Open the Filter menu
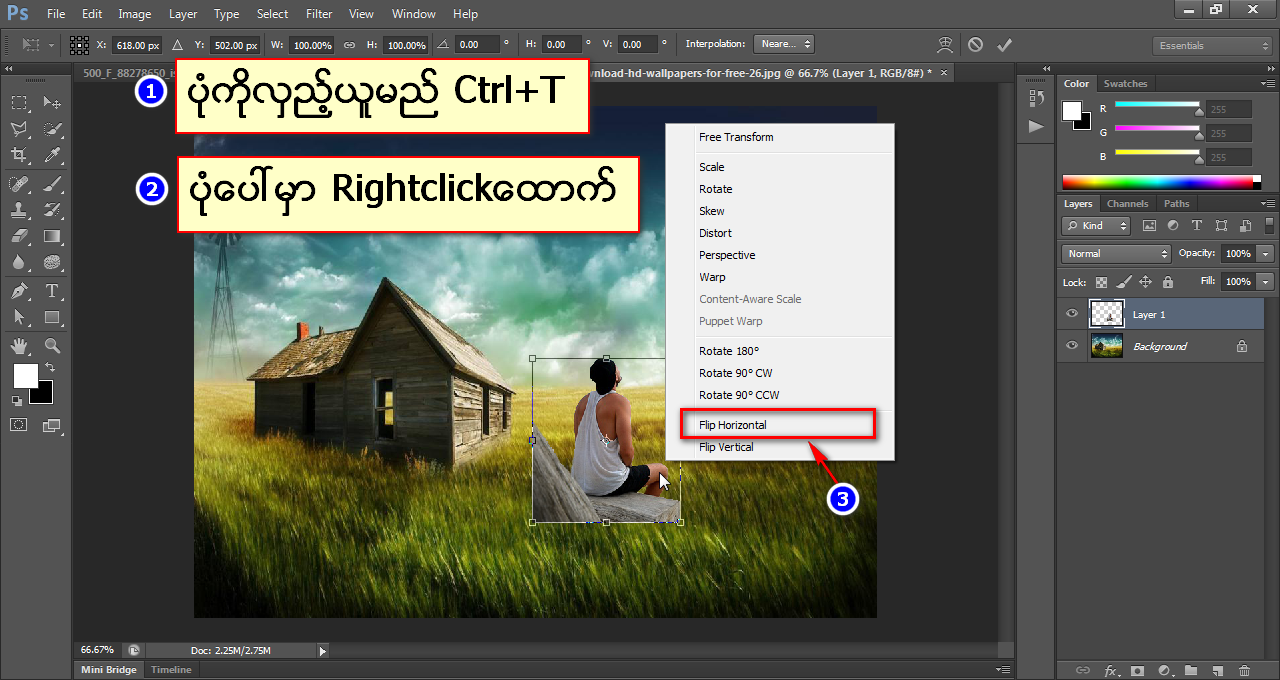The height and width of the screenshot is (680, 1280). point(319,14)
